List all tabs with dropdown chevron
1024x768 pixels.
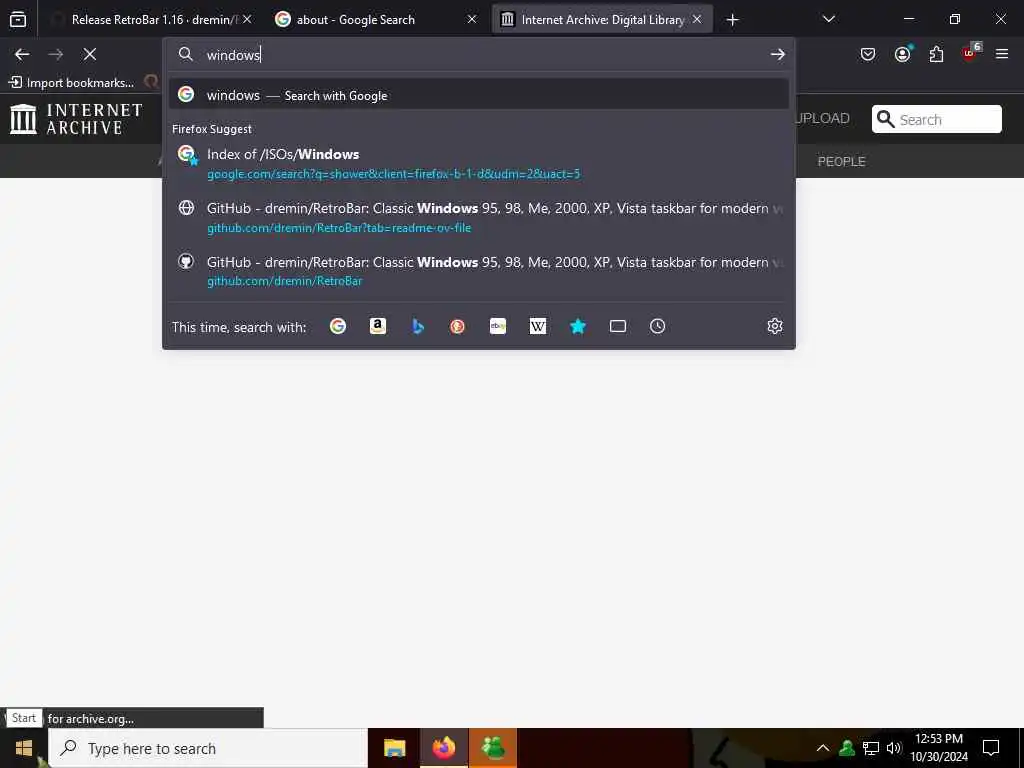click(x=829, y=20)
